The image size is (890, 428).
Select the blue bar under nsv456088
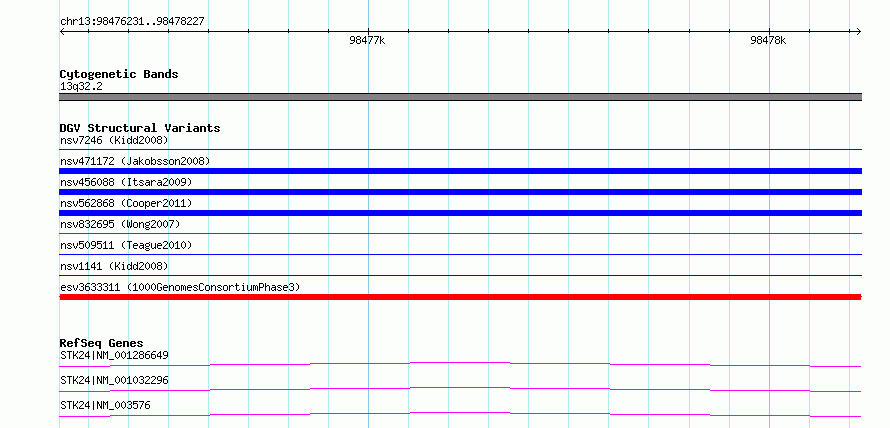(x=460, y=192)
